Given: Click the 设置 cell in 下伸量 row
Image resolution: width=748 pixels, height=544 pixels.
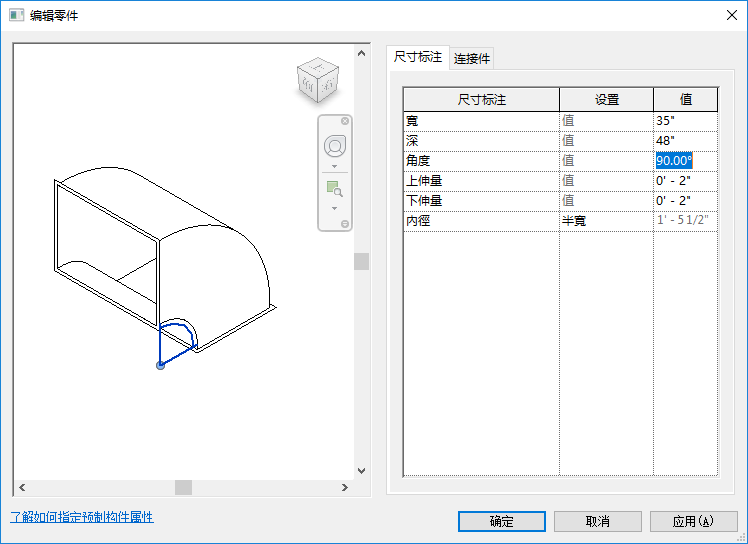Looking at the screenshot, I should [606, 201].
